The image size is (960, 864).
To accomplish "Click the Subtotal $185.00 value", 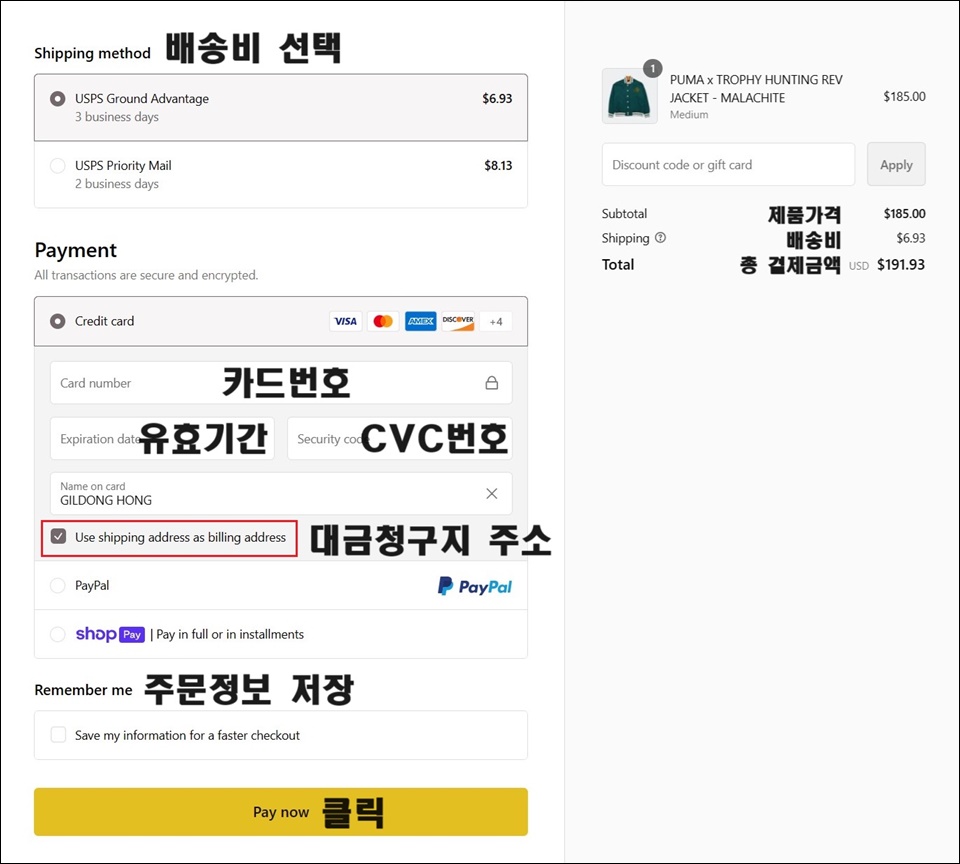I will click(x=904, y=214).
